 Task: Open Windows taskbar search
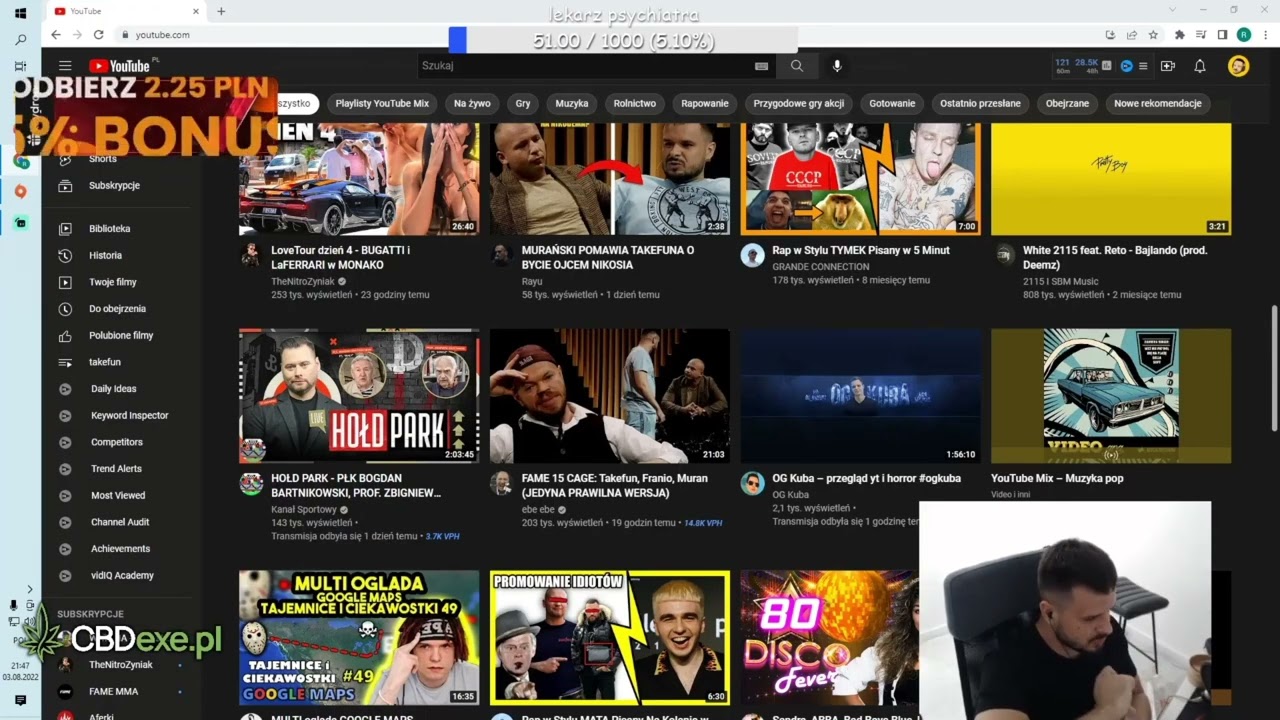(20, 40)
